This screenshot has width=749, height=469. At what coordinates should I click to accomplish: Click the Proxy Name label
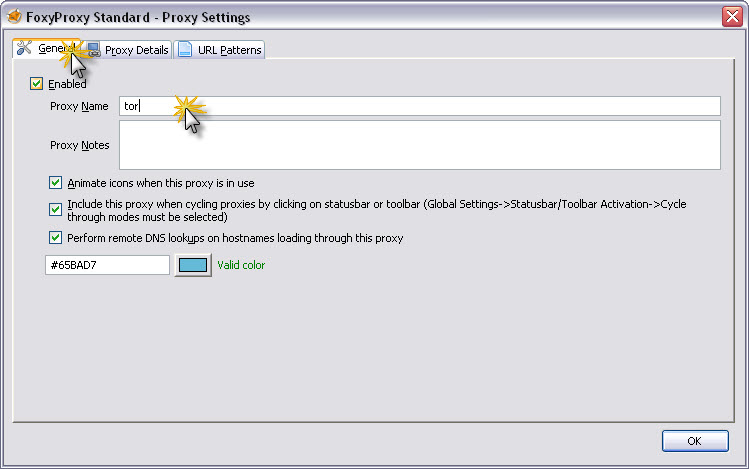pos(79,106)
